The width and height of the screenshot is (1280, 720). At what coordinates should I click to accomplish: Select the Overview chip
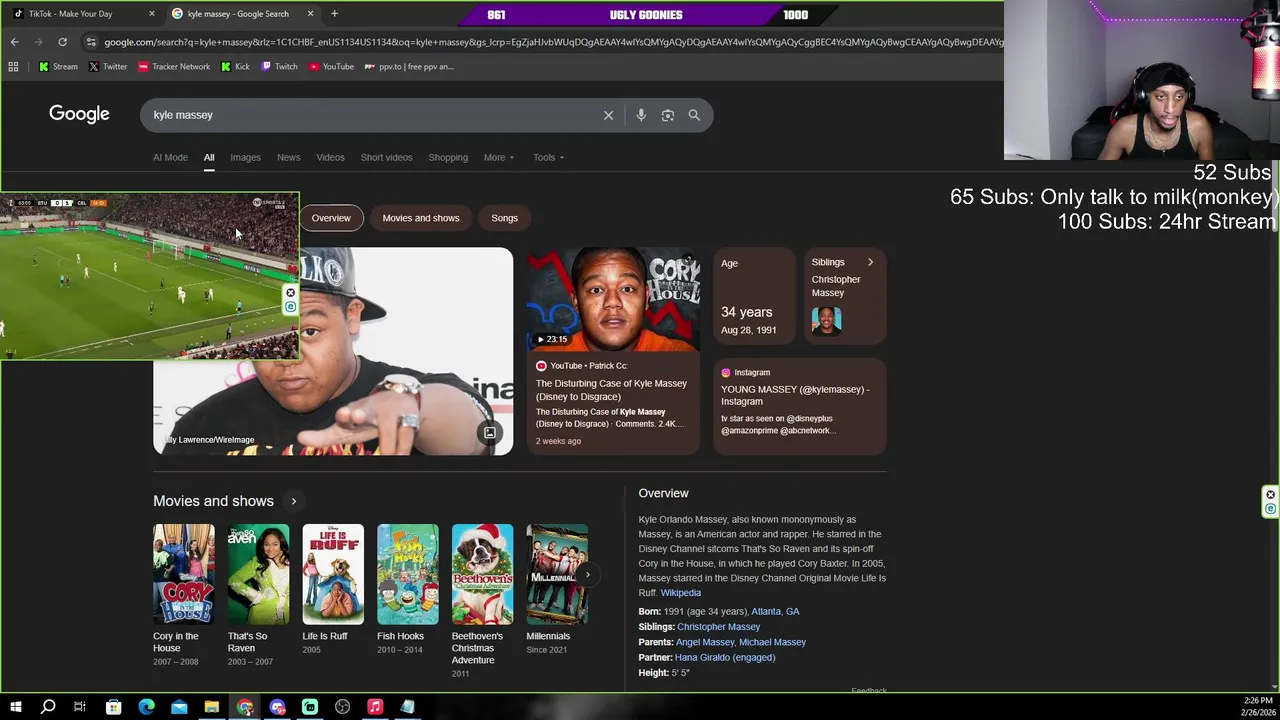click(x=331, y=218)
